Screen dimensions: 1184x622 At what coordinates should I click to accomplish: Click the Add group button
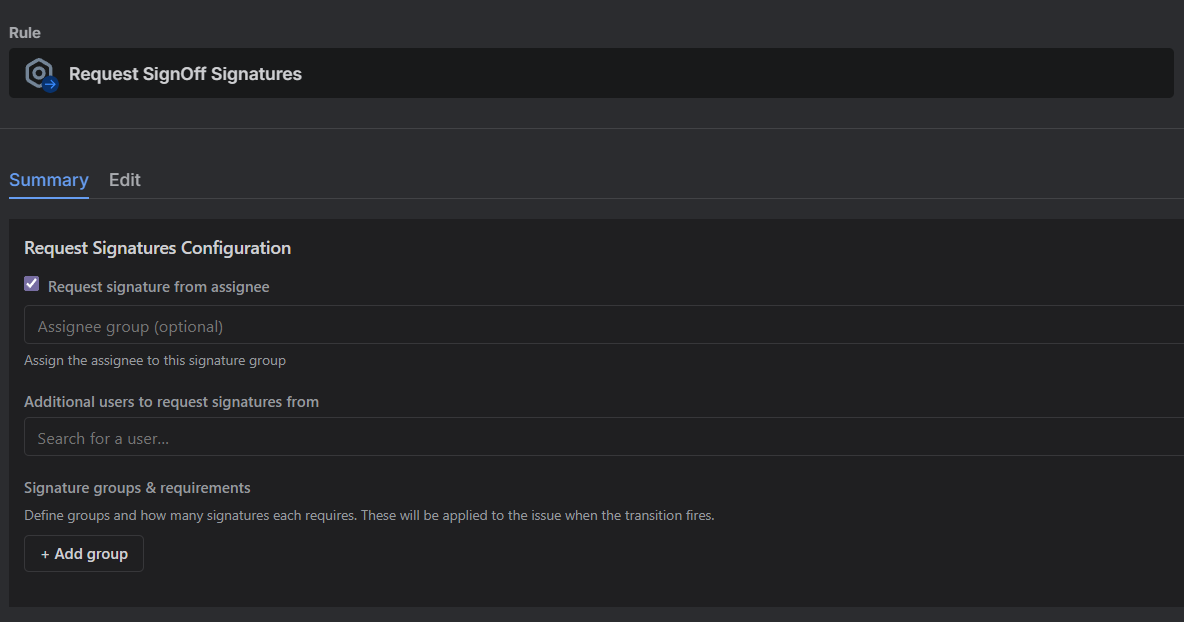(84, 553)
